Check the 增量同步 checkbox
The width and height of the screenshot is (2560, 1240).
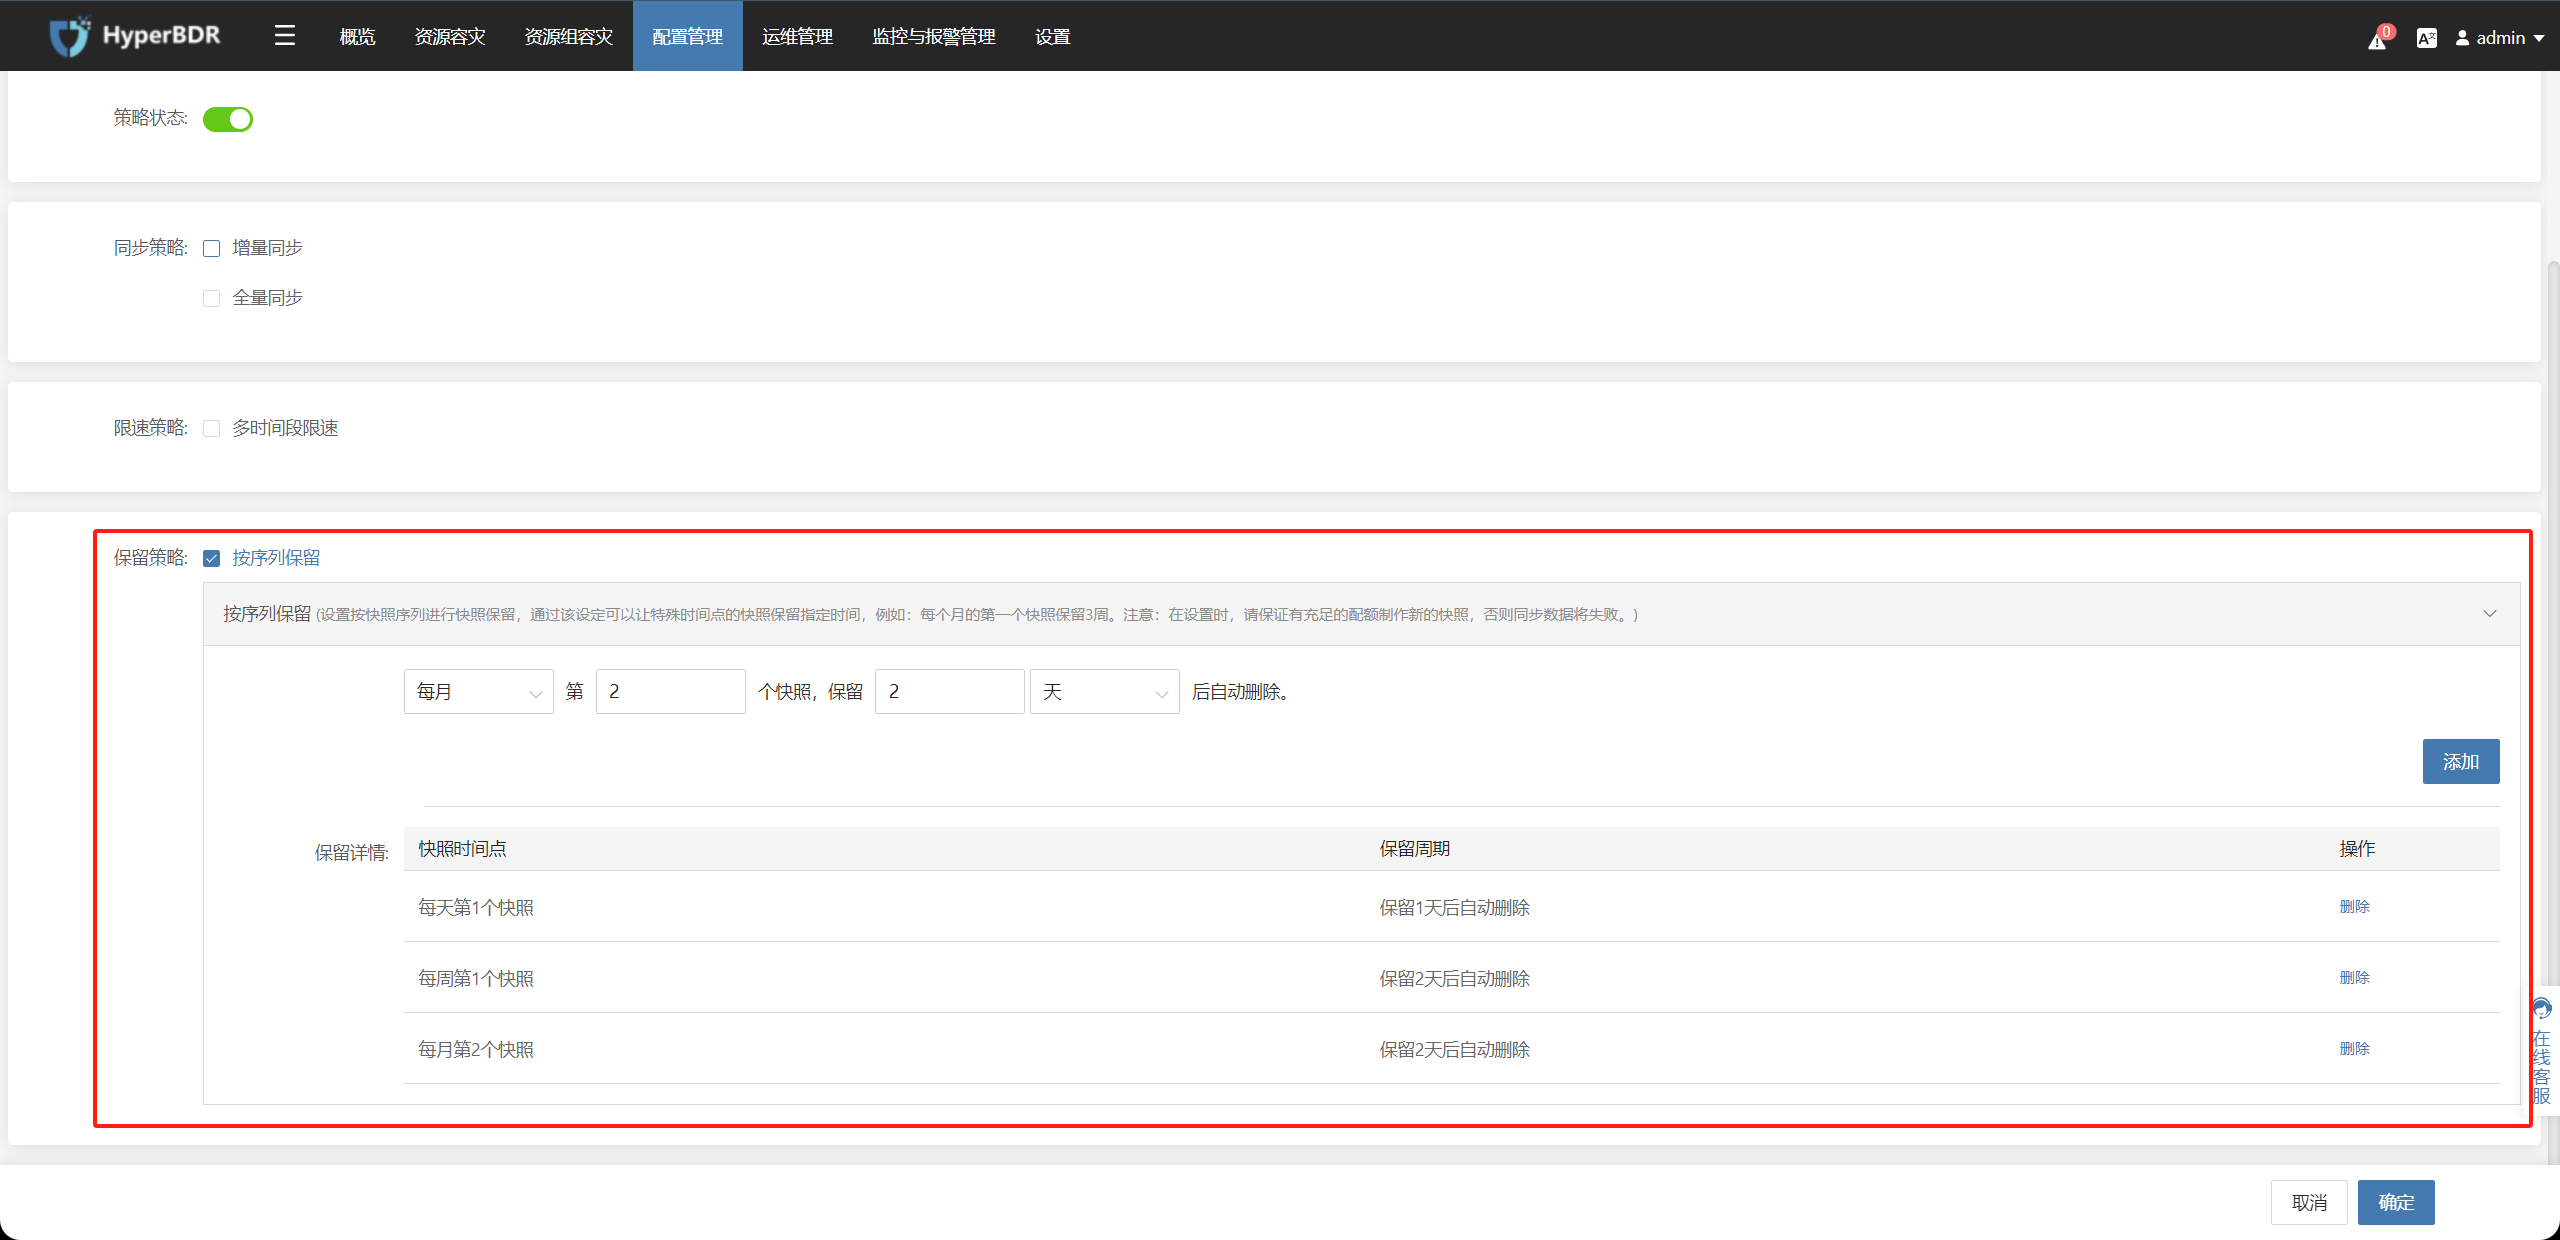pos(211,248)
